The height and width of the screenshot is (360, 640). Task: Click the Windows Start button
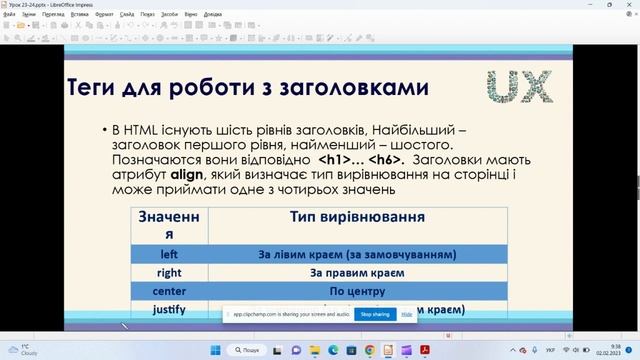click(x=216, y=350)
